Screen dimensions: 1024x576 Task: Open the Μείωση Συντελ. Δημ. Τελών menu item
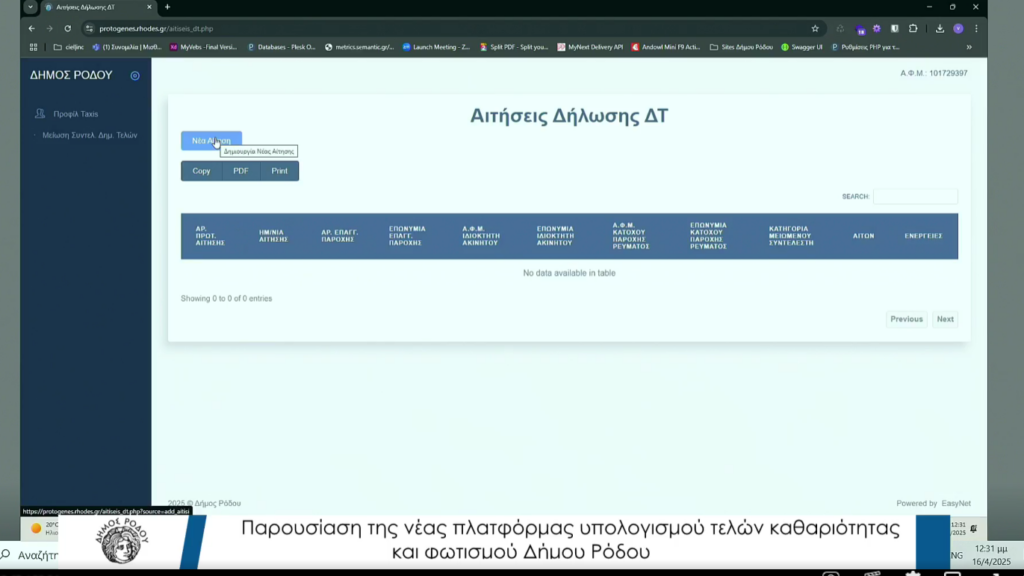click(89, 135)
